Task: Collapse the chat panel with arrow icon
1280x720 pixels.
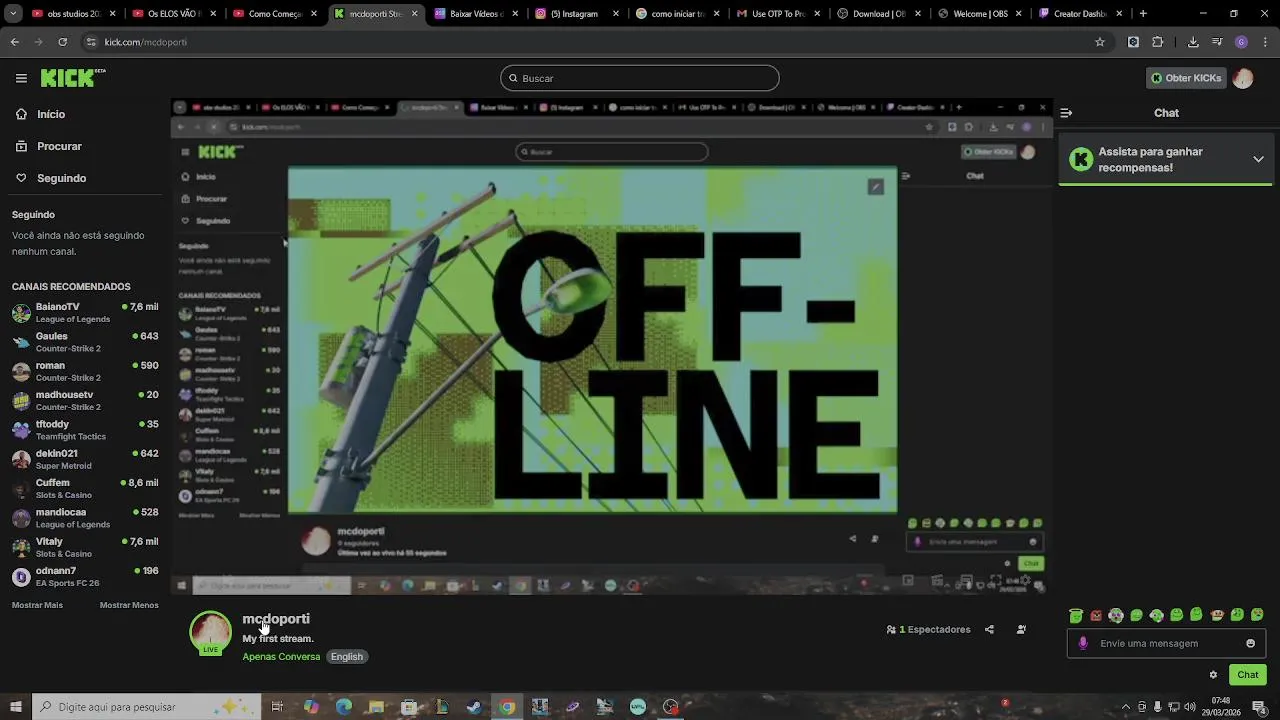Action: pyautogui.click(x=1066, y=113)
